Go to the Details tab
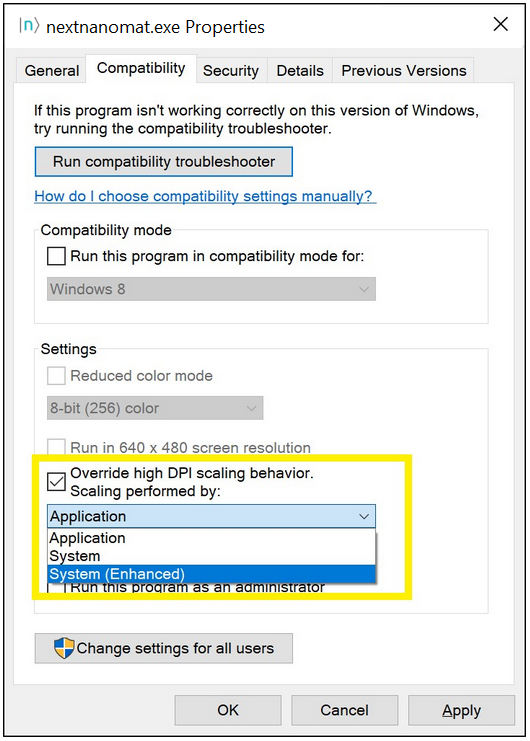Viewport: 530px width, 741px height. [300, 70]
